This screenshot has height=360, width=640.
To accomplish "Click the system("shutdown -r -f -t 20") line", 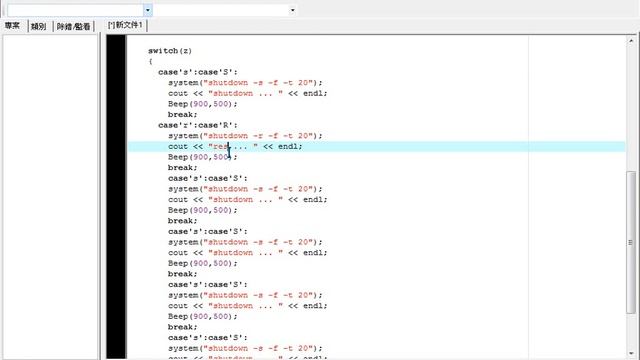I will tap(245, 136).
